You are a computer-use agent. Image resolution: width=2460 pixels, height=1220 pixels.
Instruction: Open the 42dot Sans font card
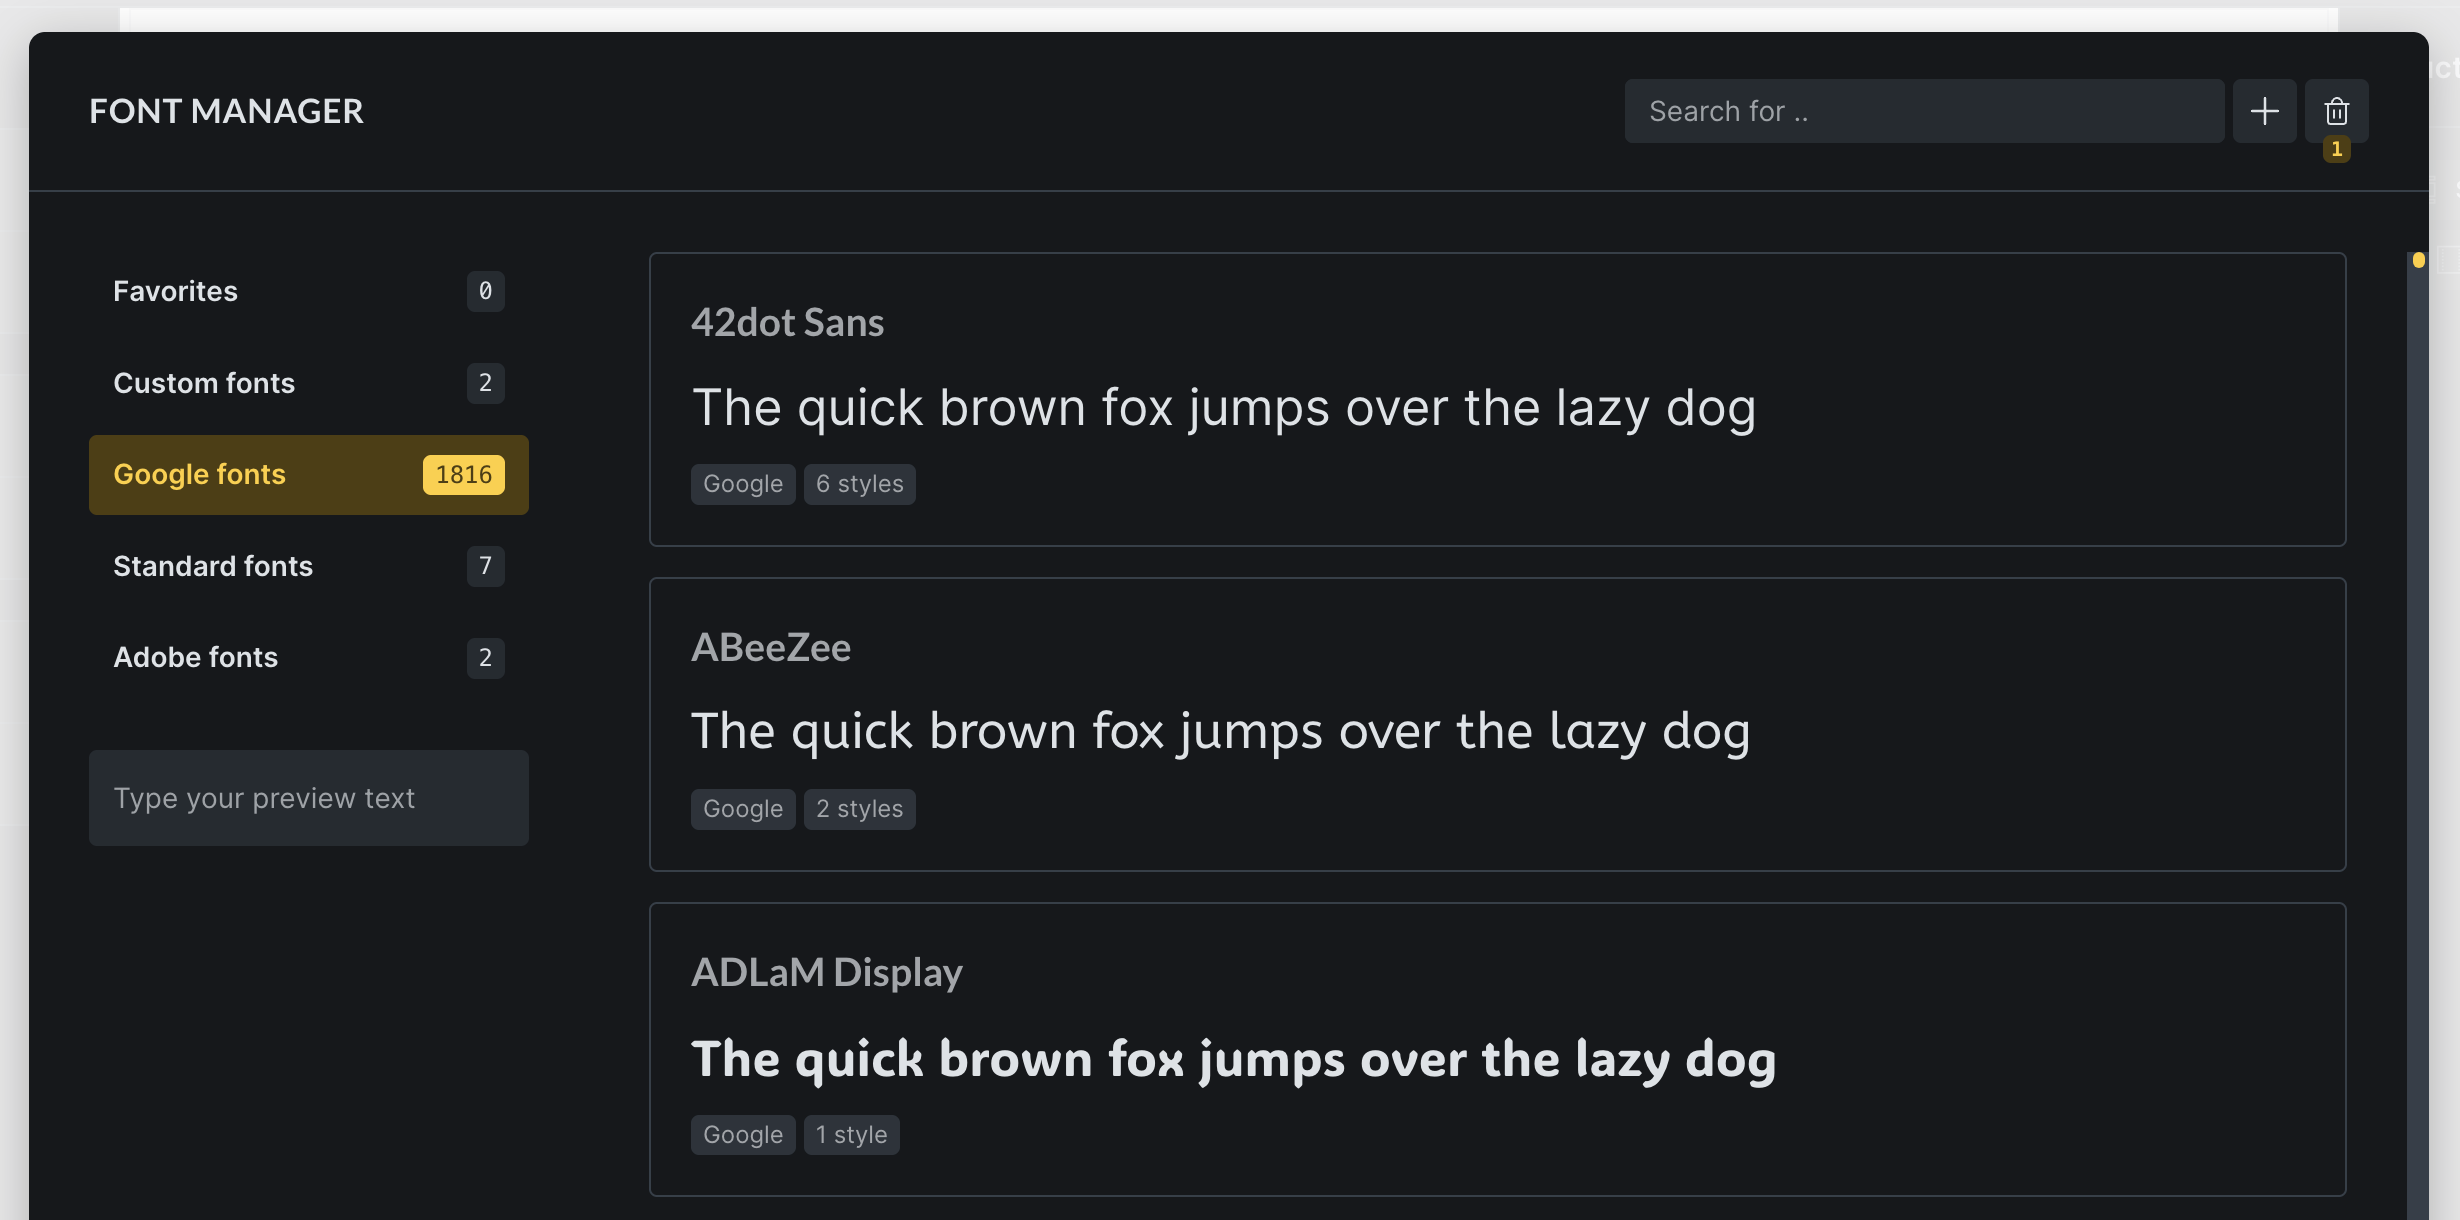1497,399
